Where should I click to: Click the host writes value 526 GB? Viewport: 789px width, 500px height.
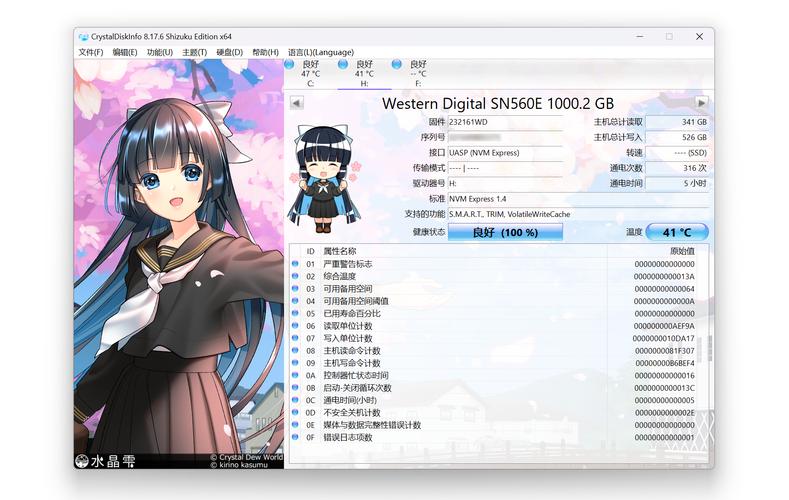(677, 137)
